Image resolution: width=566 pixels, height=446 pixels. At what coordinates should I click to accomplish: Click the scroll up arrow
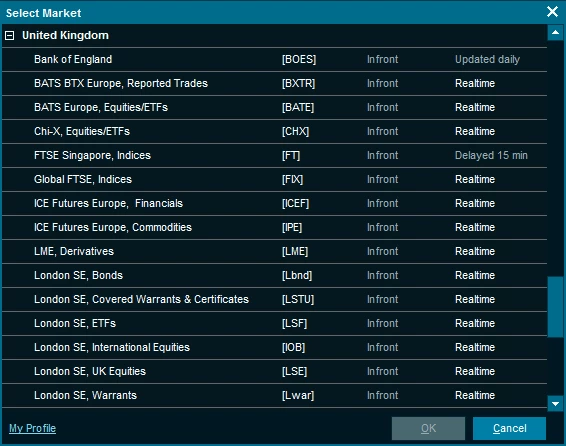tap(555, 32)
